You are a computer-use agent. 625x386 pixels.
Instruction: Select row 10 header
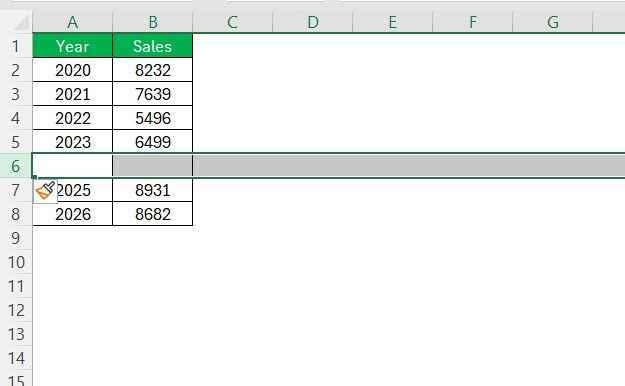click(x=16, y=262)
